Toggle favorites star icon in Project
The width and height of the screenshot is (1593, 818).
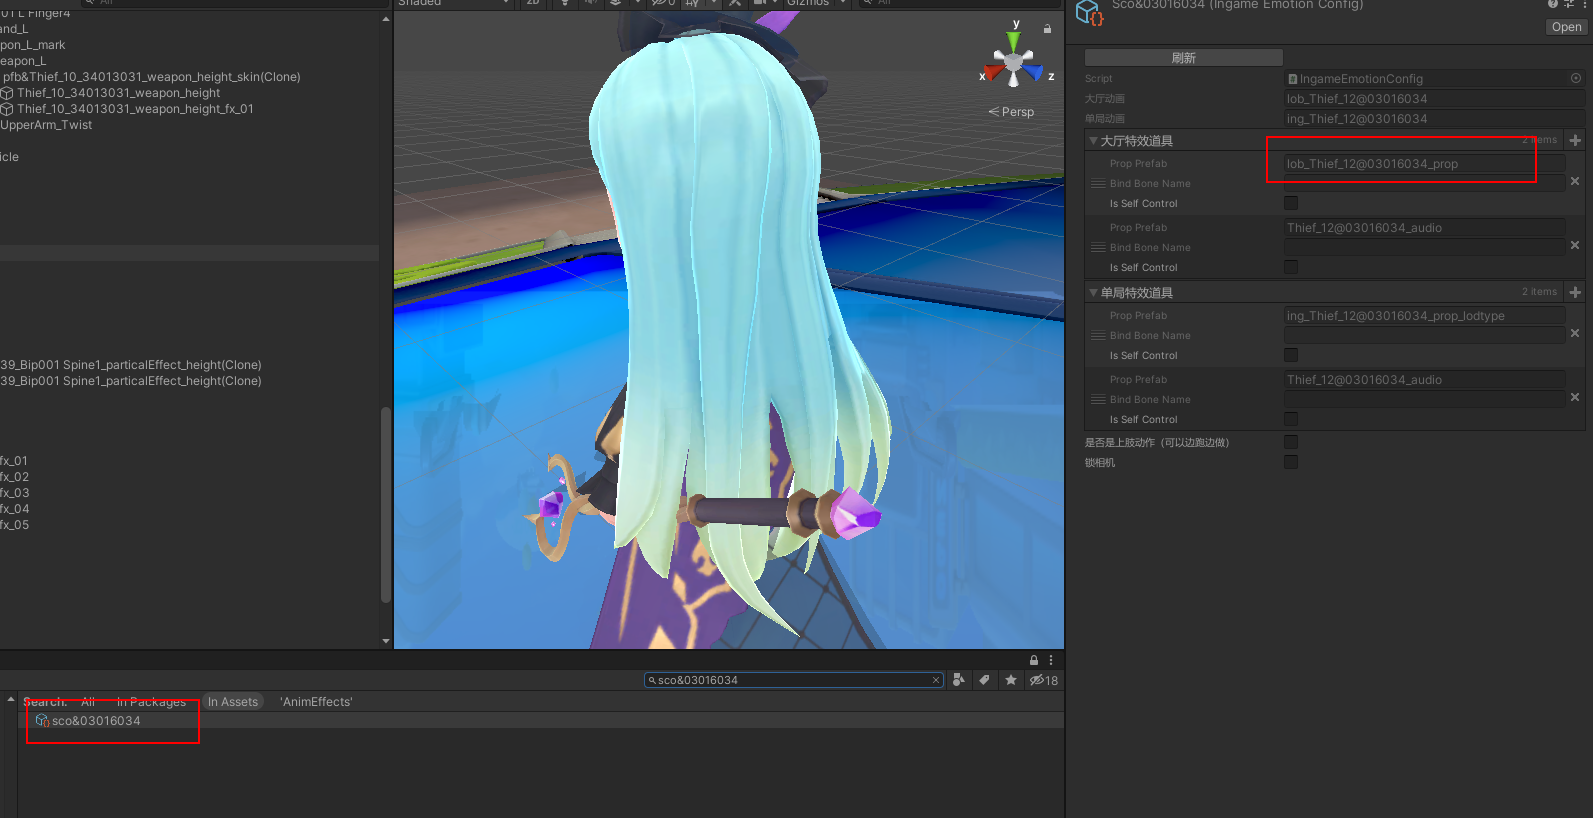coord(1011,680)
